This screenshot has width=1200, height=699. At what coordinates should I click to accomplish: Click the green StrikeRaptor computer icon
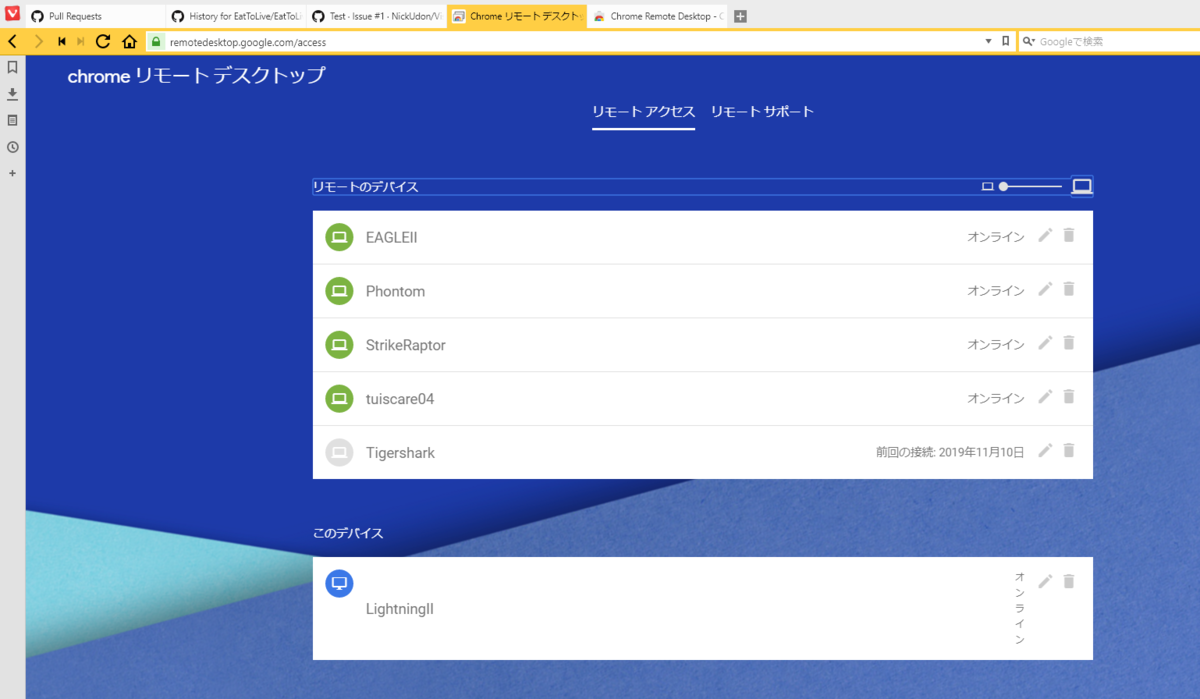(x=339, y=345)
